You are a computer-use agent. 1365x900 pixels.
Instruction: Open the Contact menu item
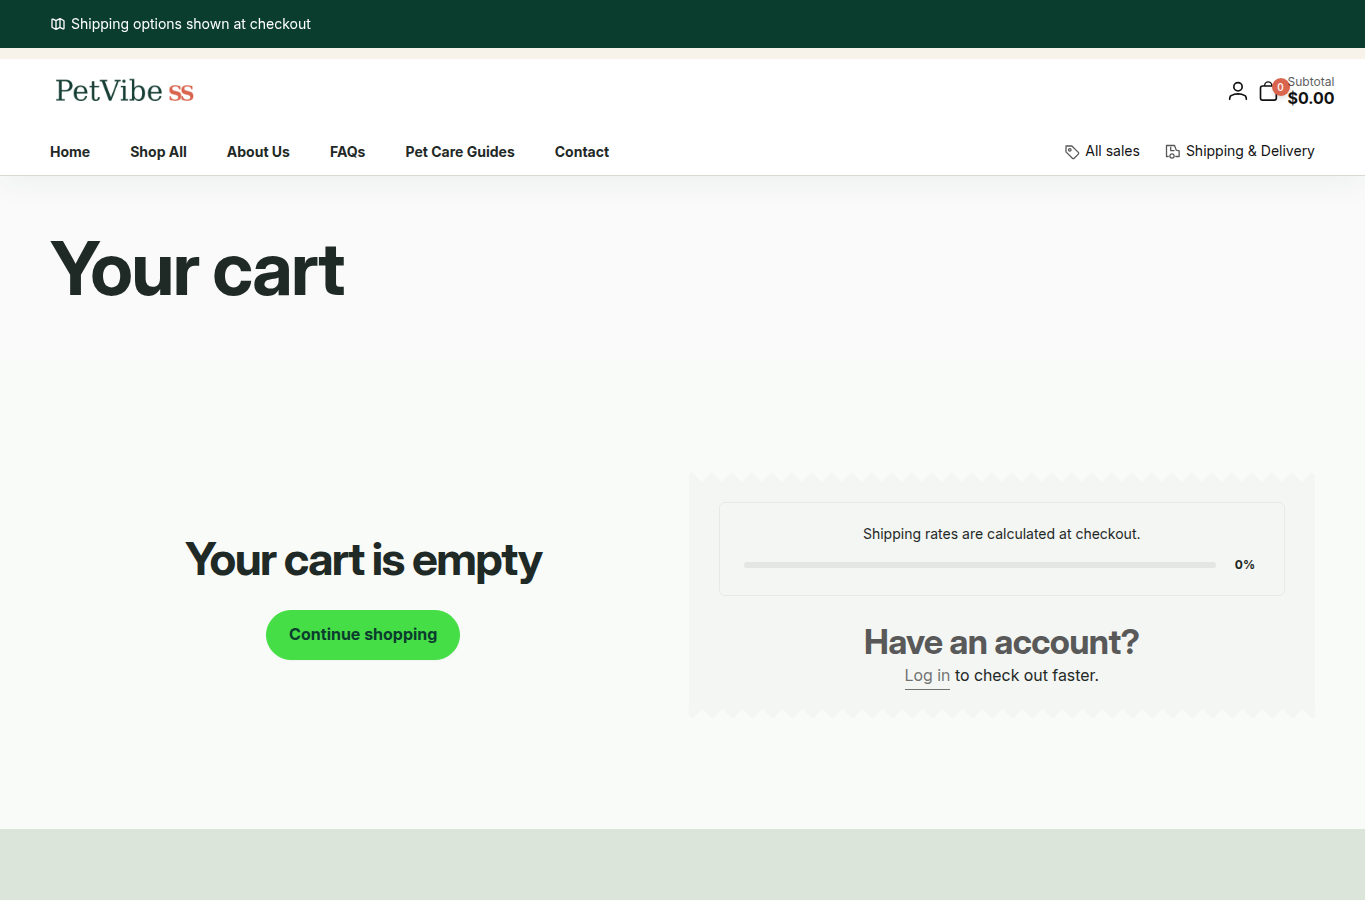pos(582,152)
